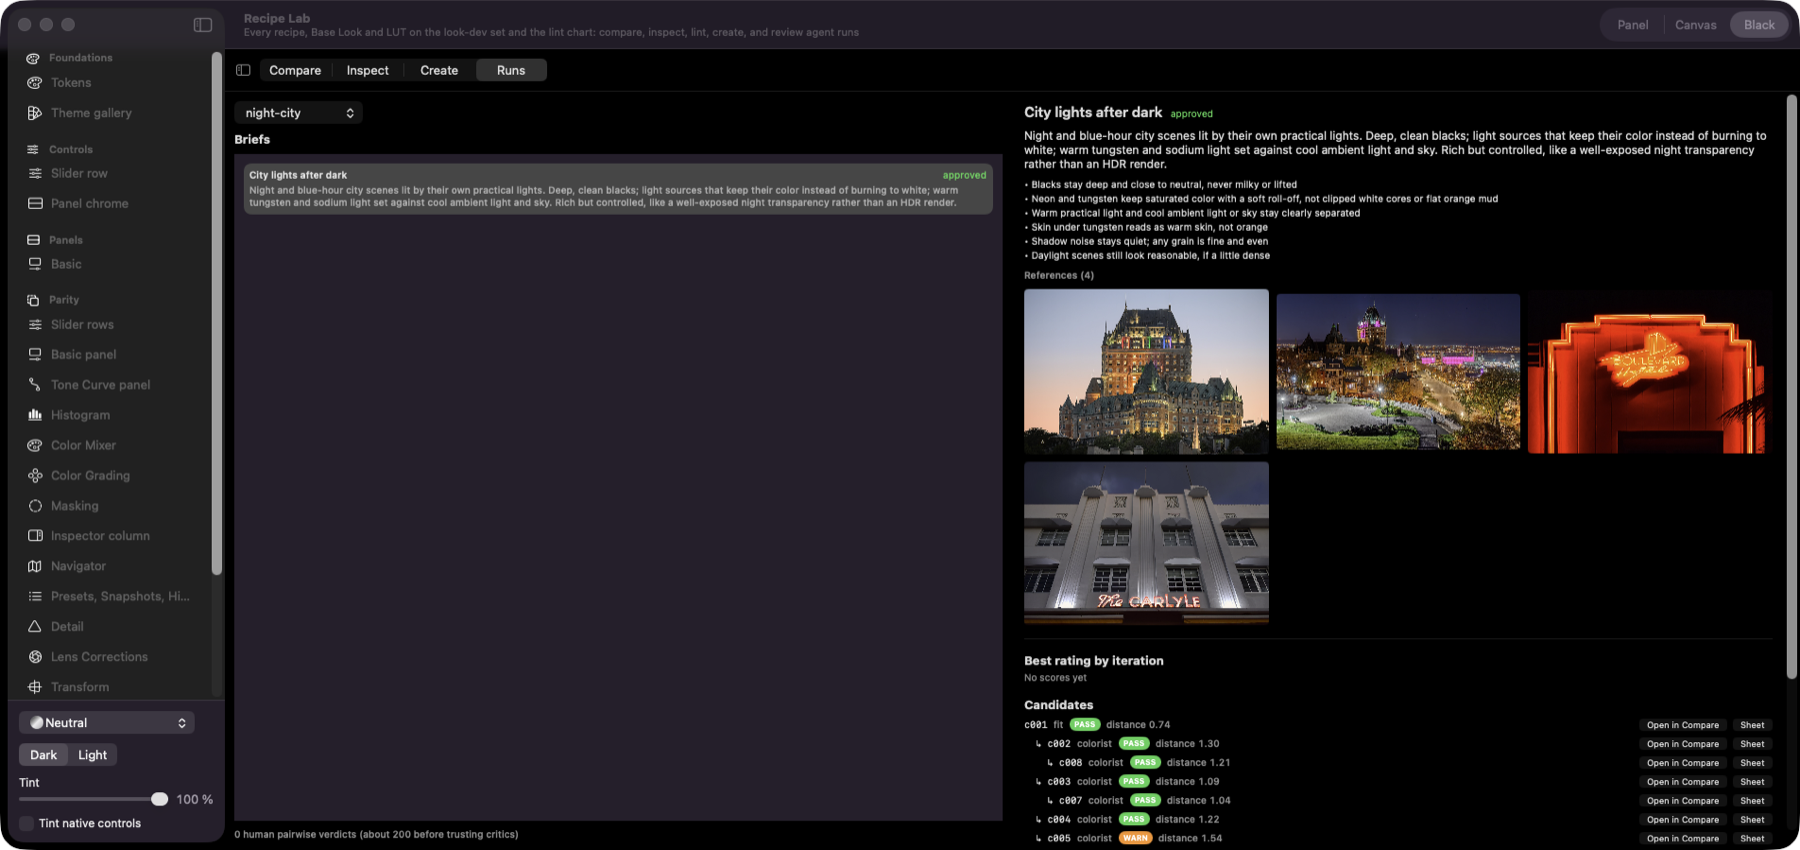
Task: Click the Navigator map icon
Action: click(35, 566)
